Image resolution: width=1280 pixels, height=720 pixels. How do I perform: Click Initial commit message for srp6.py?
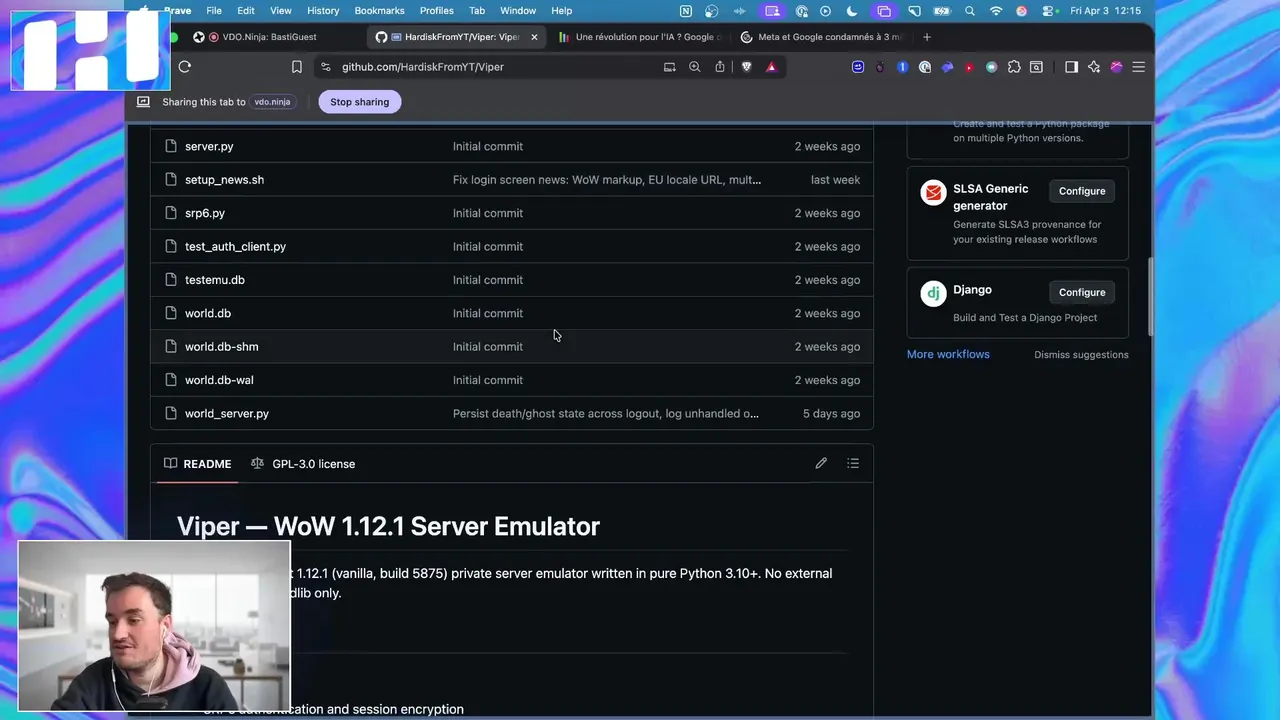(488, 213)
